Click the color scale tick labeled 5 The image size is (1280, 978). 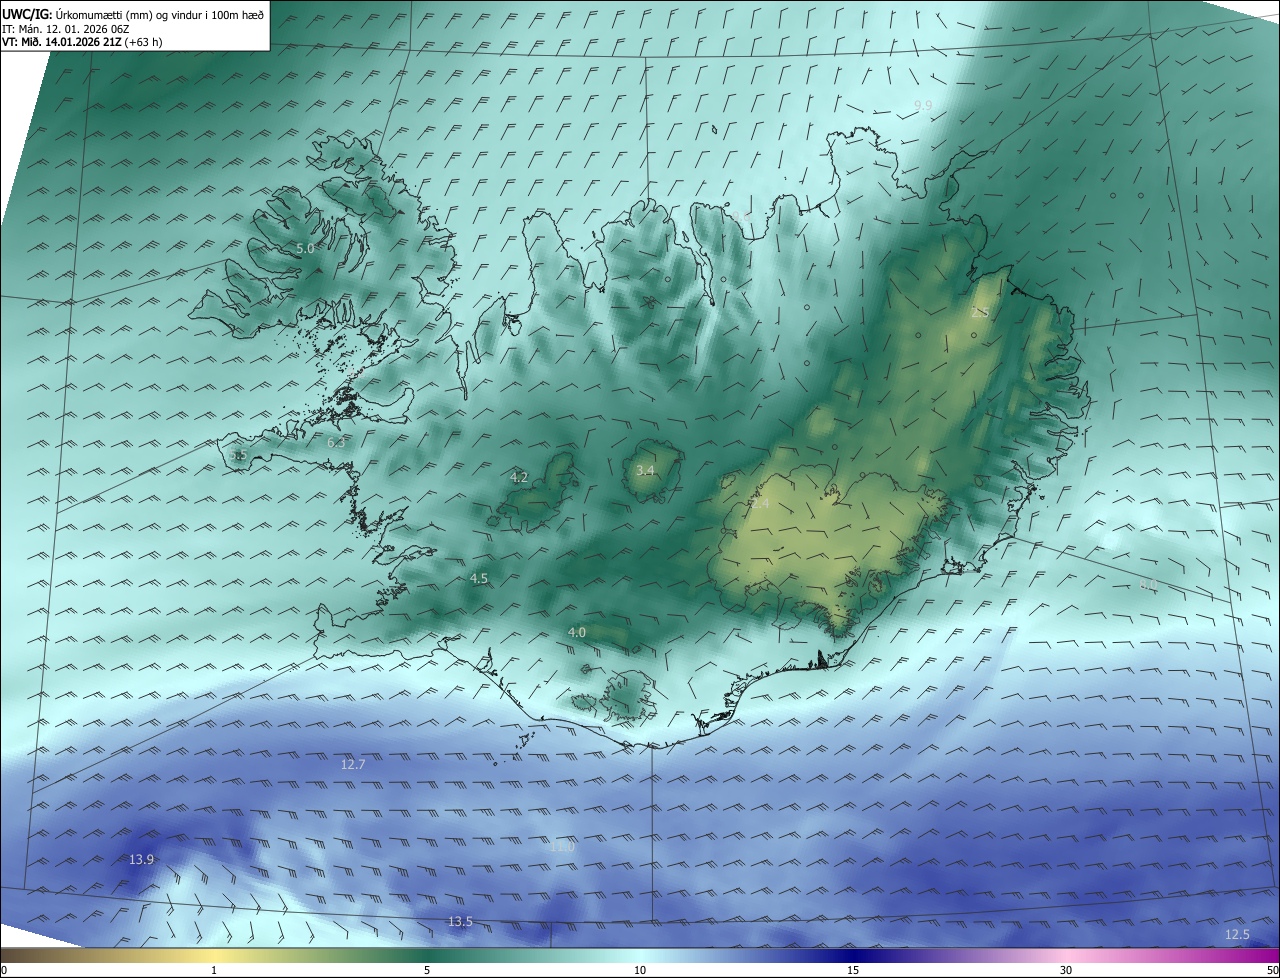tap(427, 970)
